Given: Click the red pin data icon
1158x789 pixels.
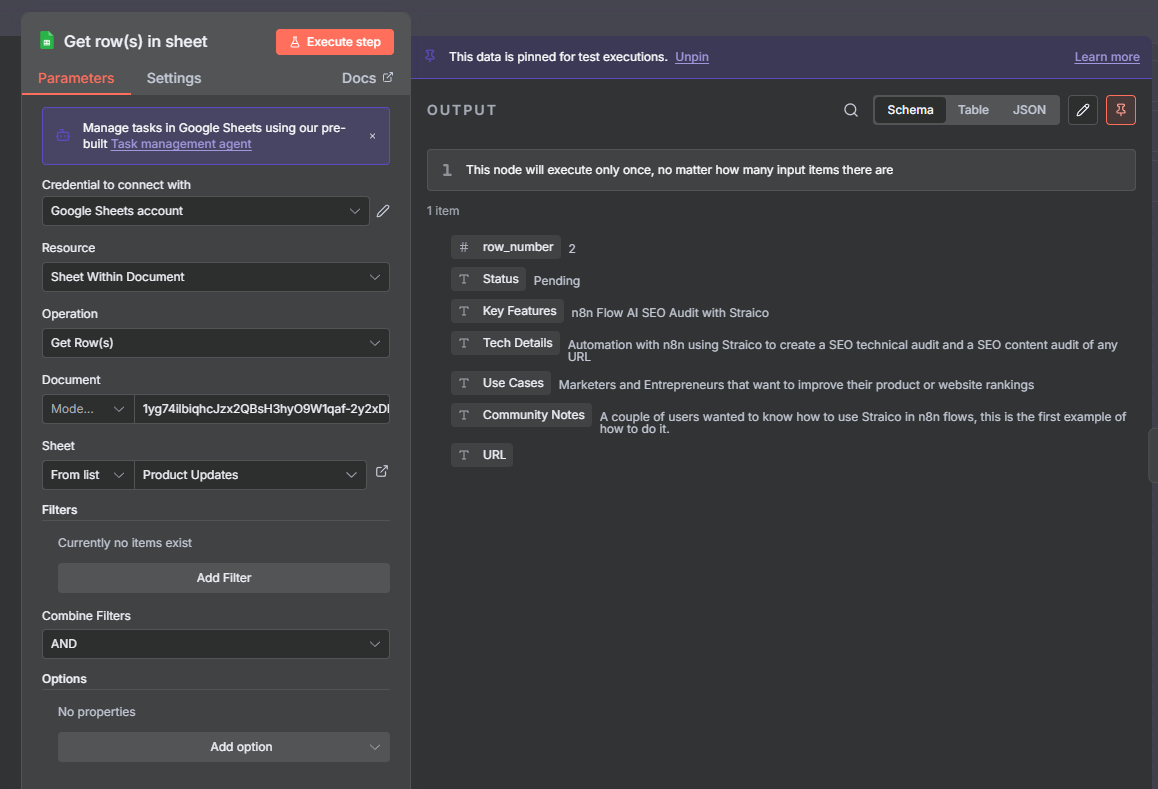Looking at the screenshot, I should click(x=1120, y=110).
